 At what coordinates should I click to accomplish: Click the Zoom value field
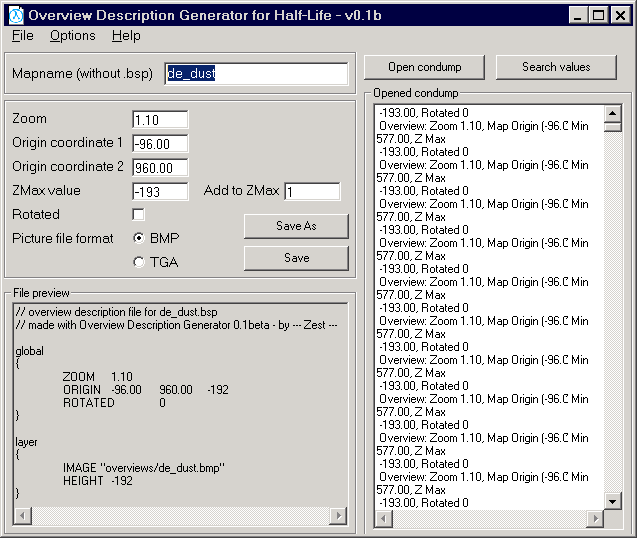pyautogui.click(x=160, y=120)
